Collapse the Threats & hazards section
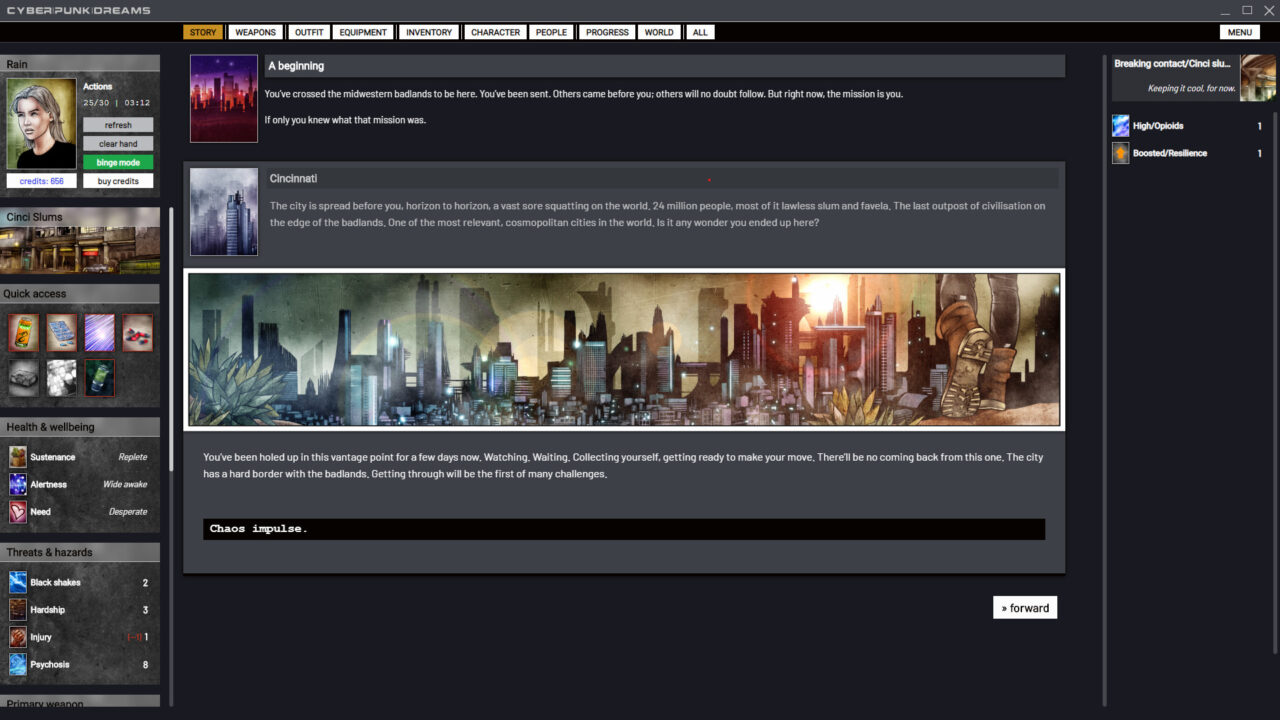Image resolution: width=1280 pixels, height=720 pixels. coord(80,551)
